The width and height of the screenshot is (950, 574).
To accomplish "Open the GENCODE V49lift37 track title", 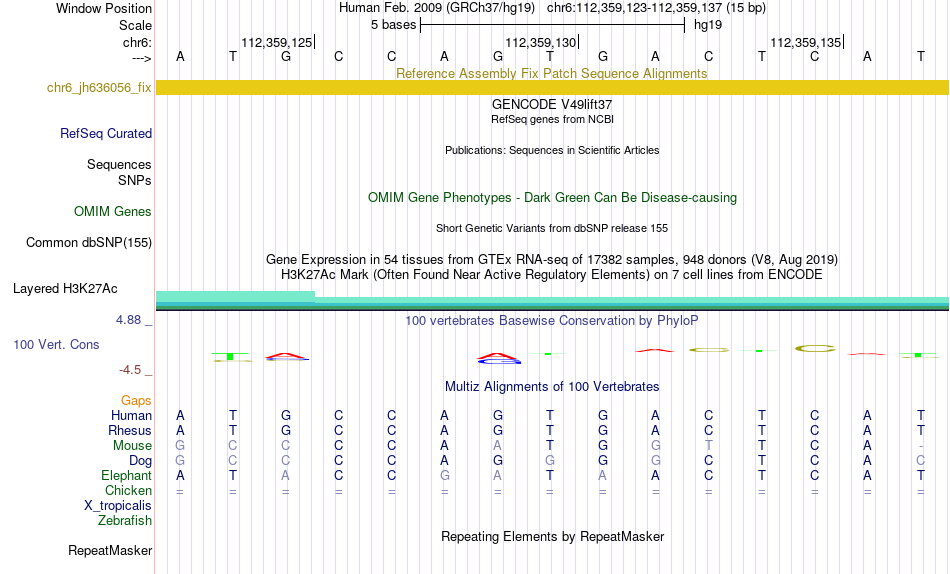I will point(552,104).
